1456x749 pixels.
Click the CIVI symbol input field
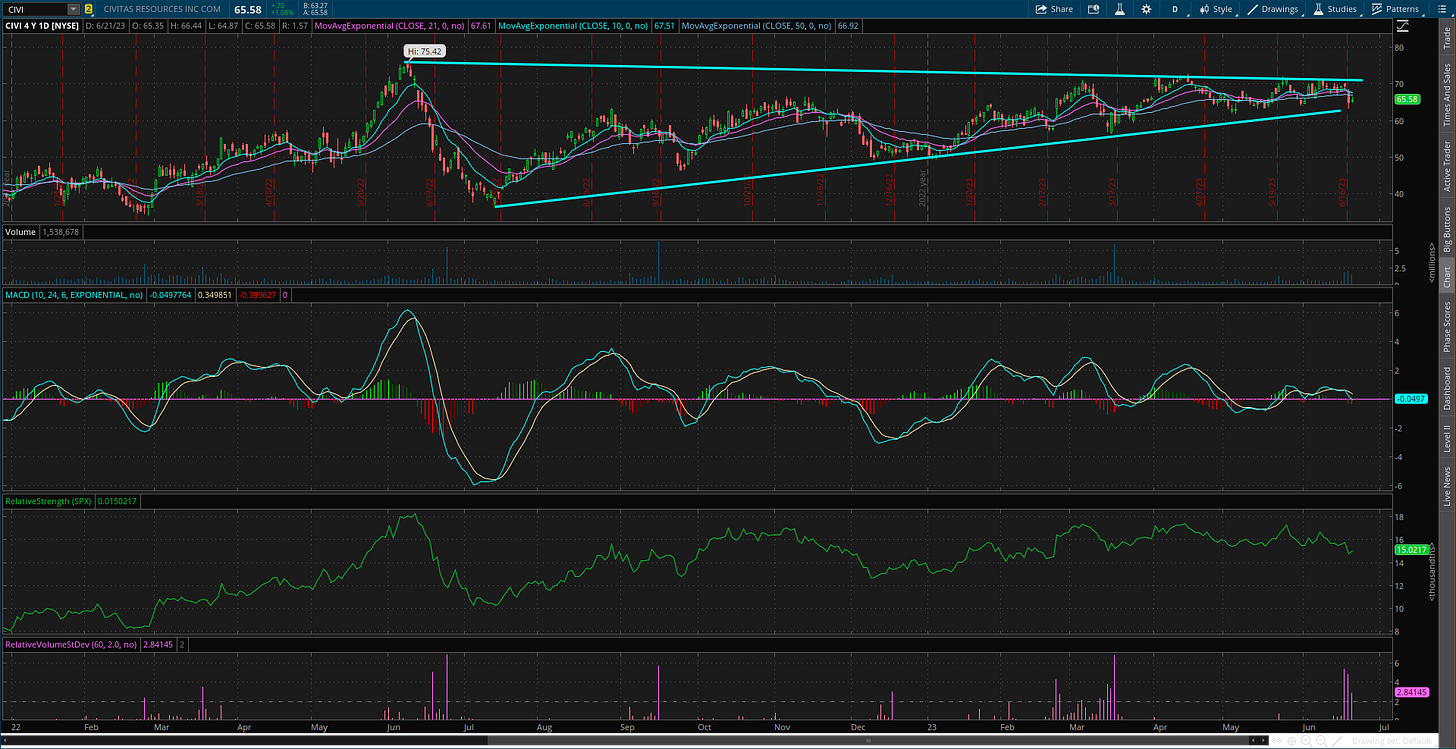(x=35, y=9)
